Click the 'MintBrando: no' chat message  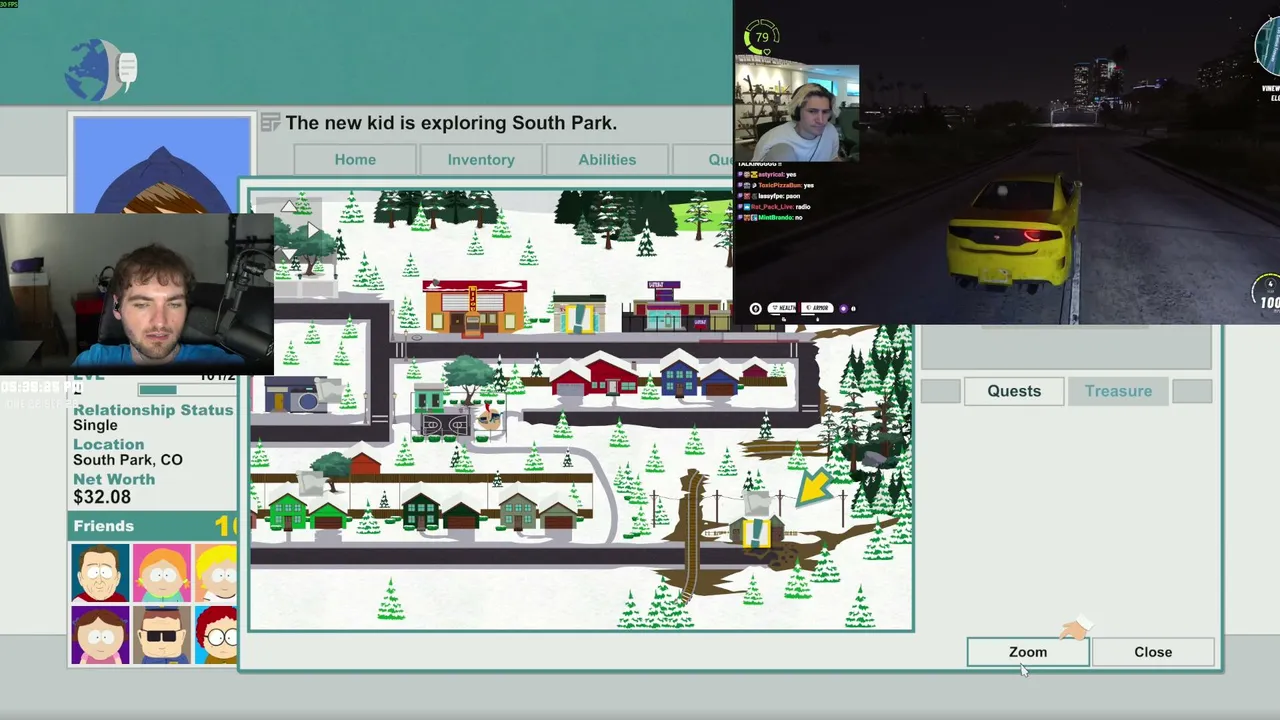click(x=771, y=217)
